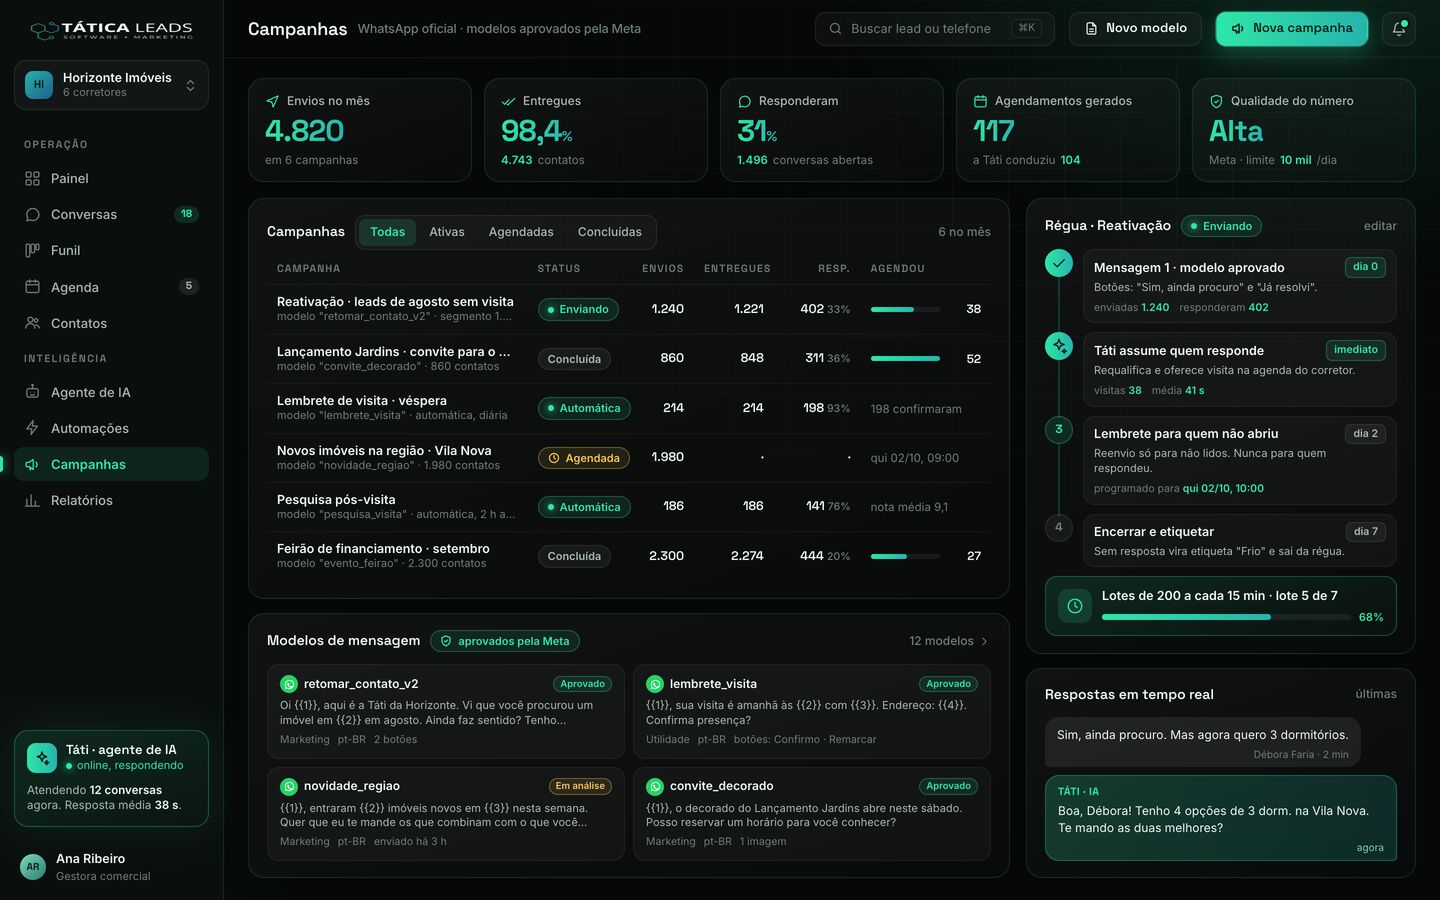Click WhatsApp icon of retomar_contato_v2 model
Viewport: 1440px width, 900px height.
289,684
